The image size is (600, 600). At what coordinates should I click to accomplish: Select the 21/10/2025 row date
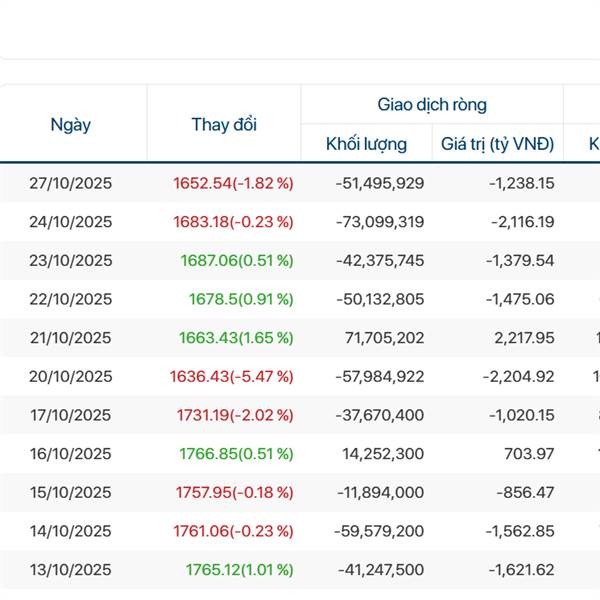71,338
